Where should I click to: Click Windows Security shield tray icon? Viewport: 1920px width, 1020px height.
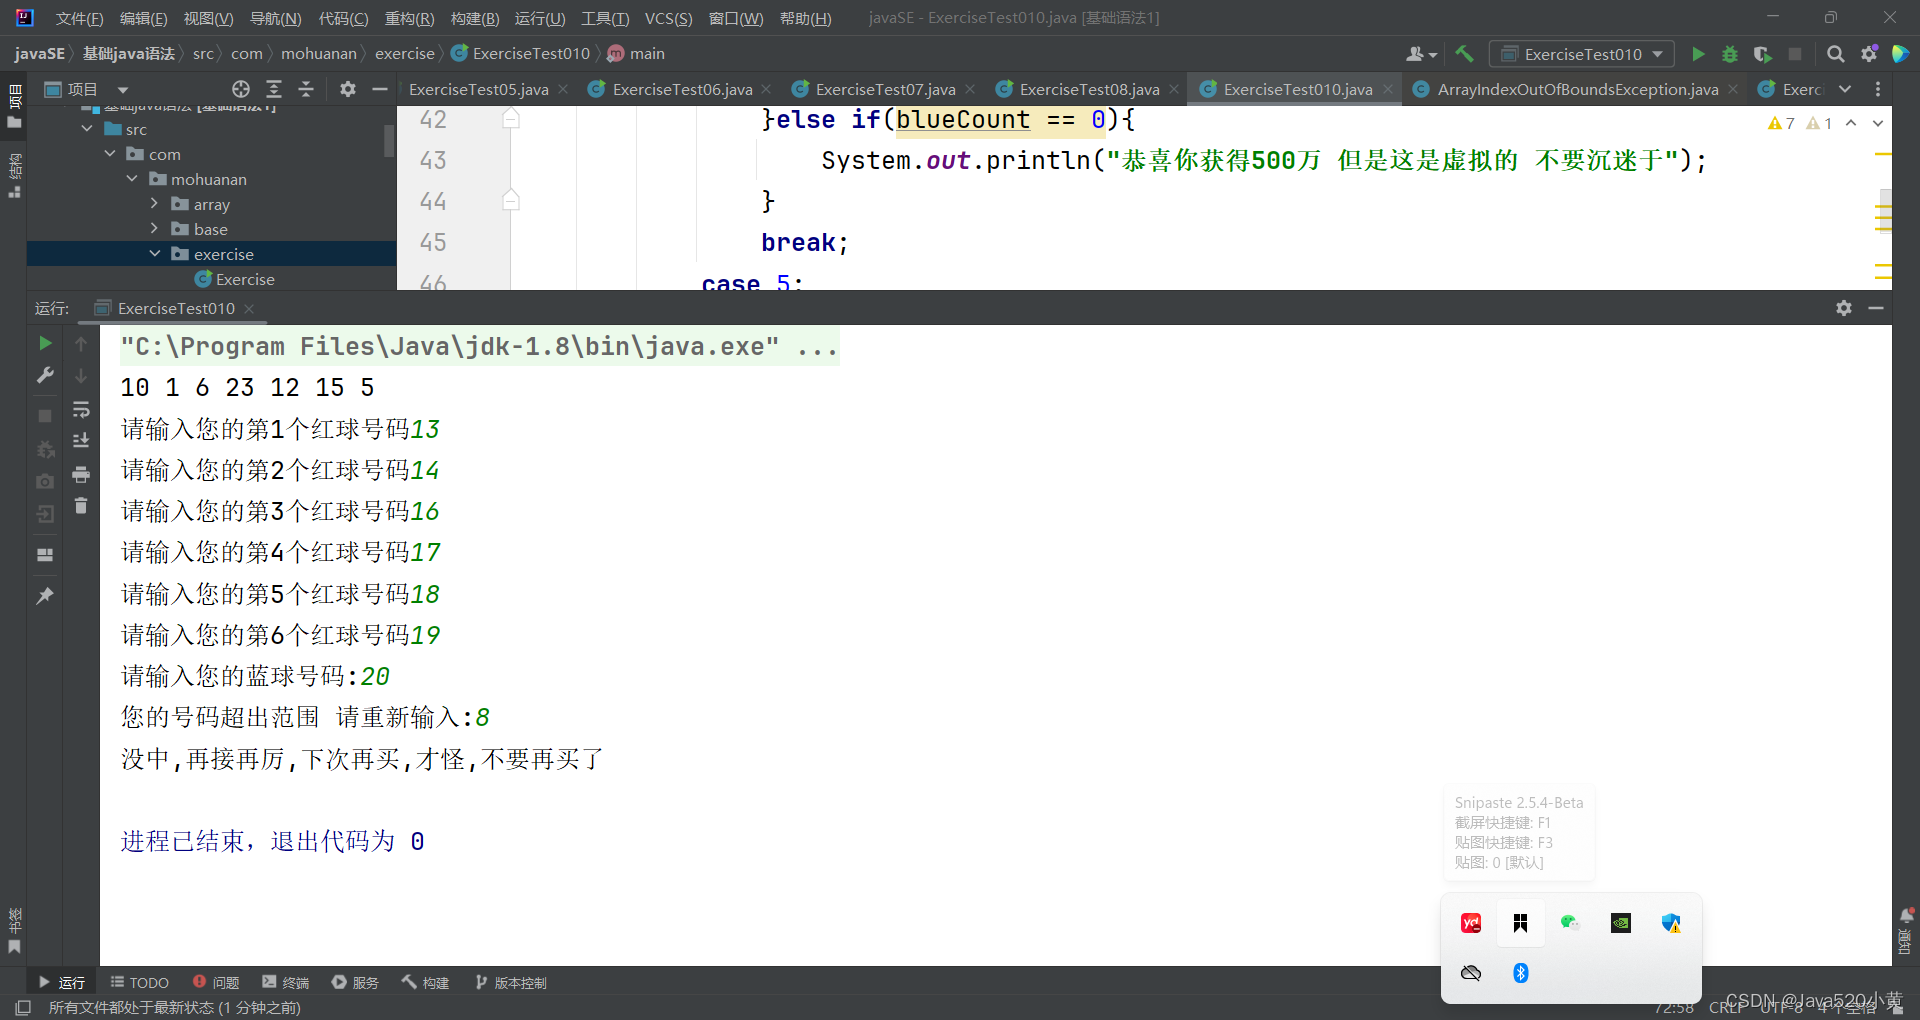[x=1671, y=923]
